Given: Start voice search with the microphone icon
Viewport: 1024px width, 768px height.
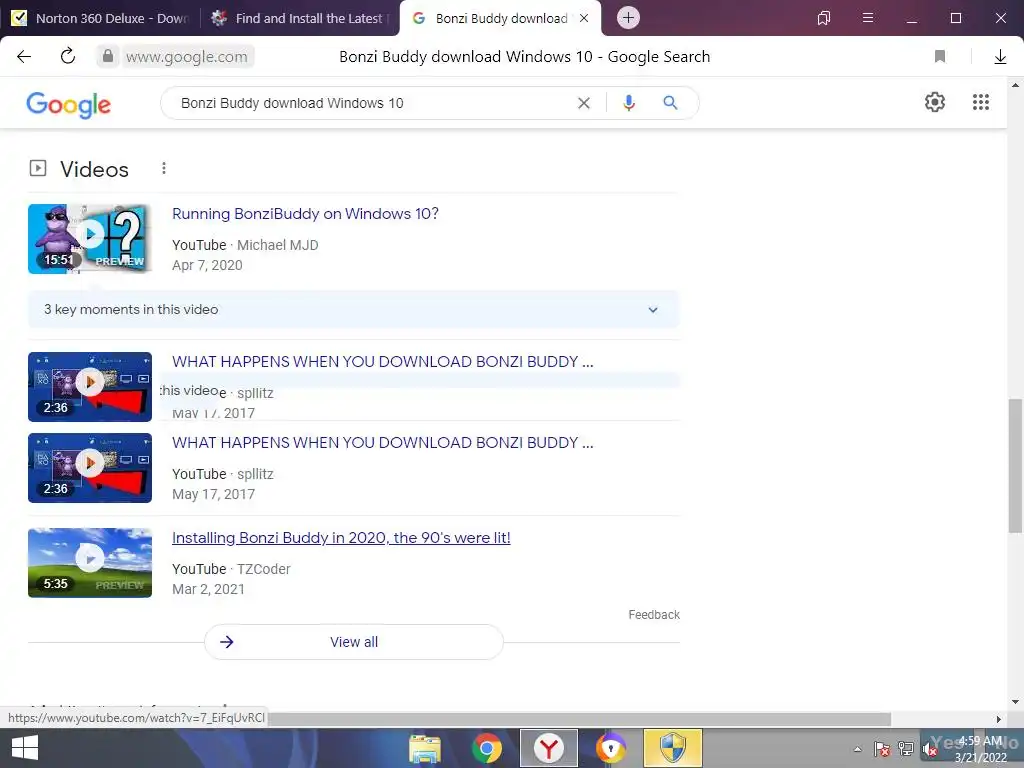Looking at the screenshot, I should click(629, 103).
